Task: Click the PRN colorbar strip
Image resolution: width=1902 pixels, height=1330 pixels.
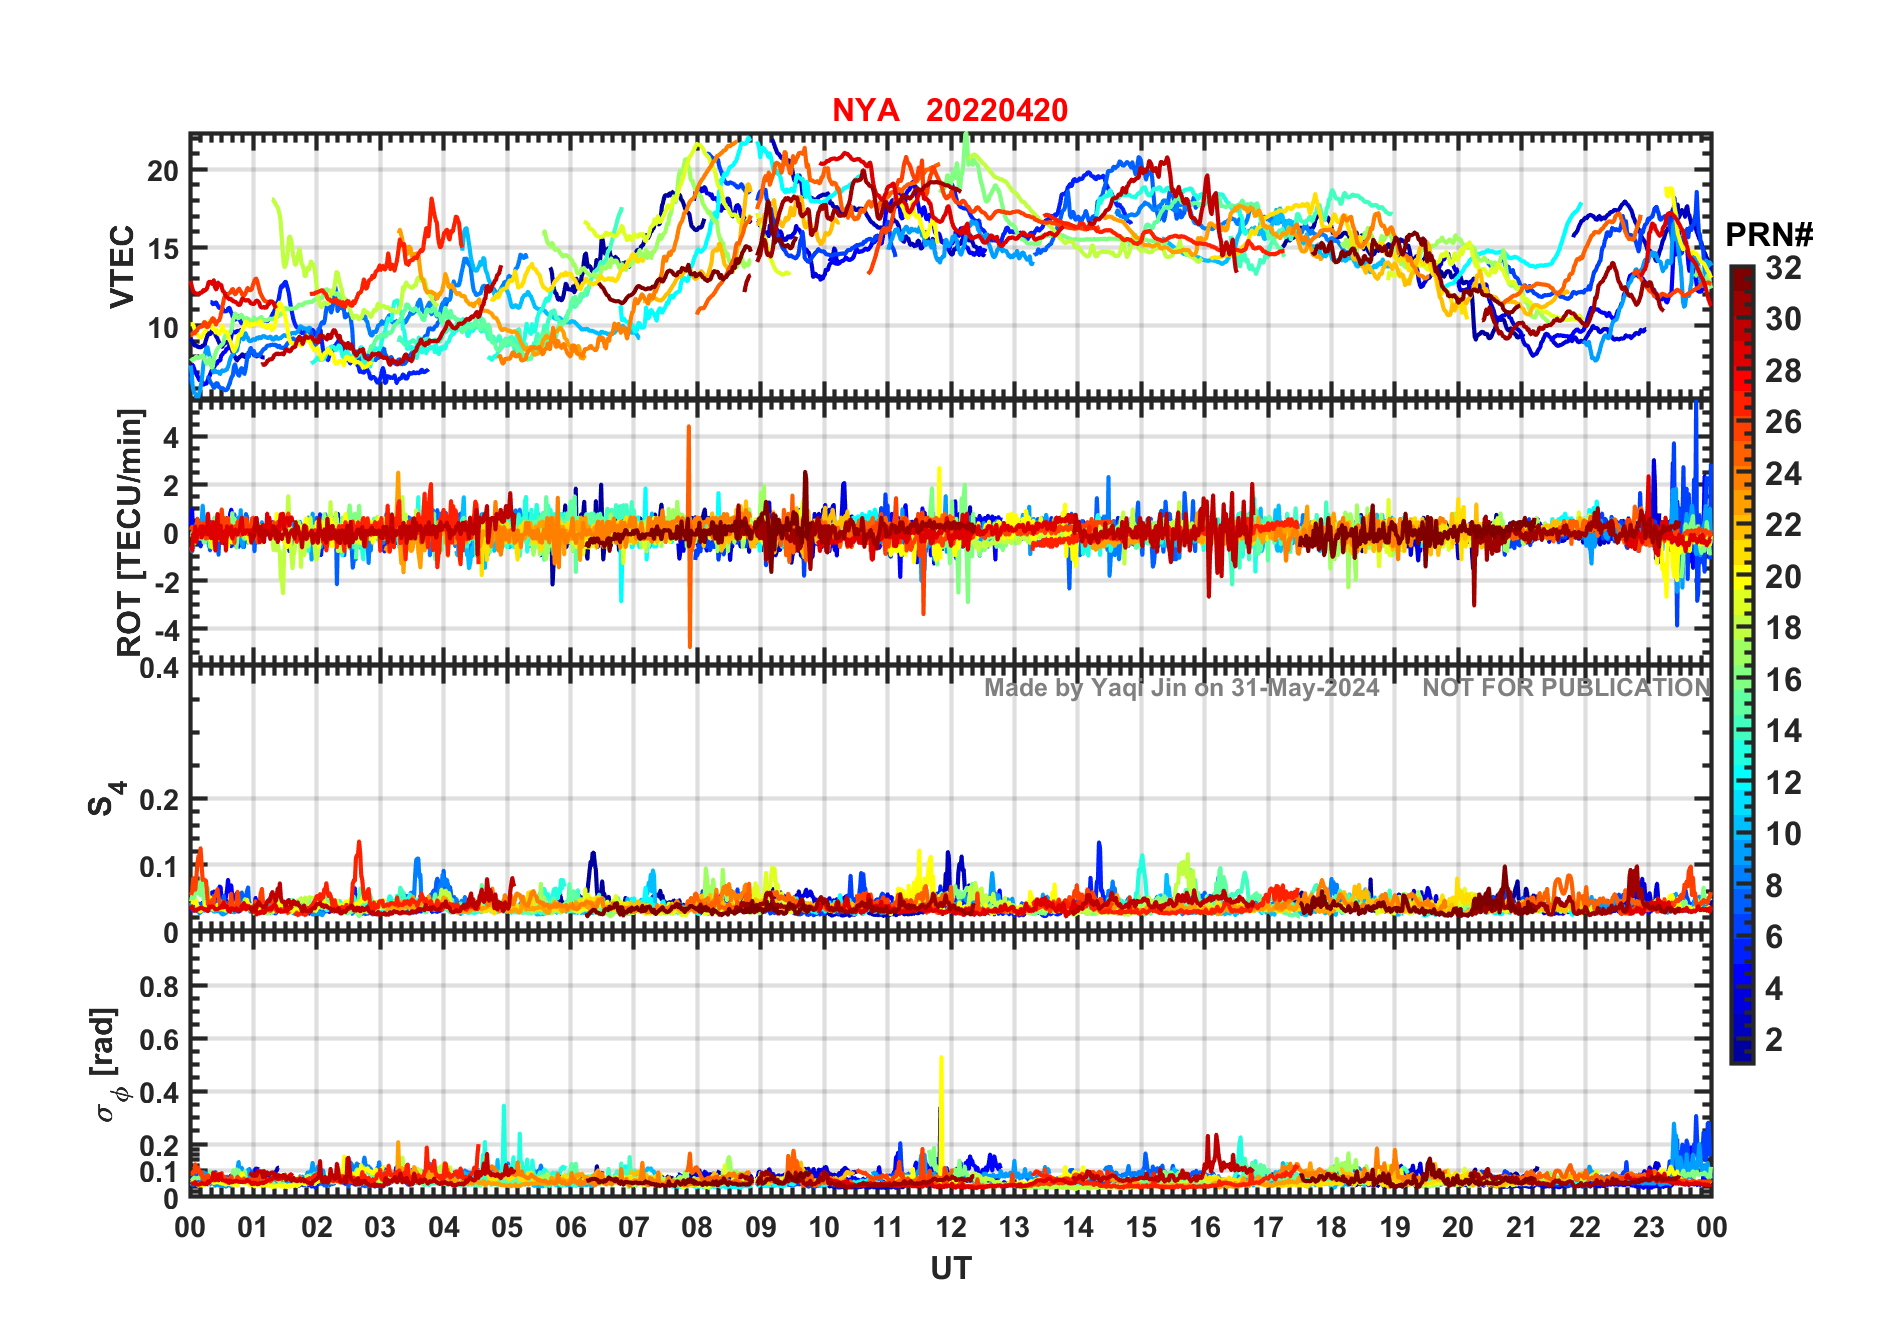Action: click(x=1742, y=664)
